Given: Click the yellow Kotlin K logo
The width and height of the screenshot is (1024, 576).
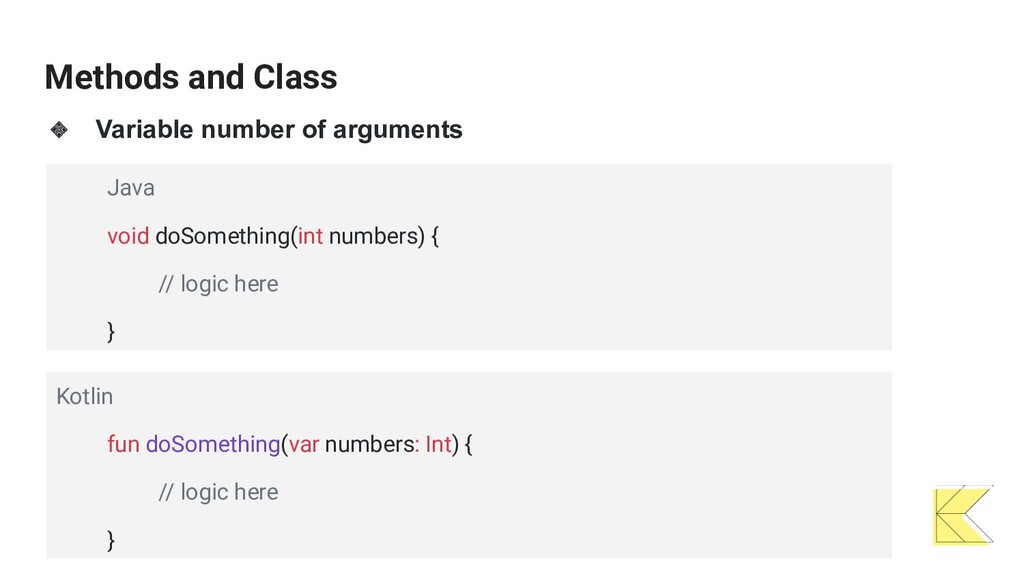Looking at the screenshot, I should 964,515.
